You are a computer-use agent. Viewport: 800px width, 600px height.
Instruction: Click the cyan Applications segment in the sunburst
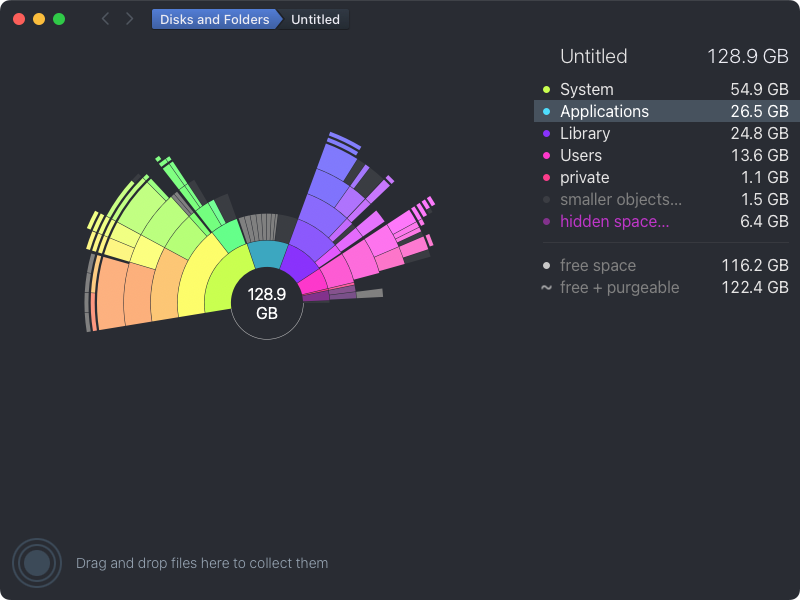click(267, 255)
